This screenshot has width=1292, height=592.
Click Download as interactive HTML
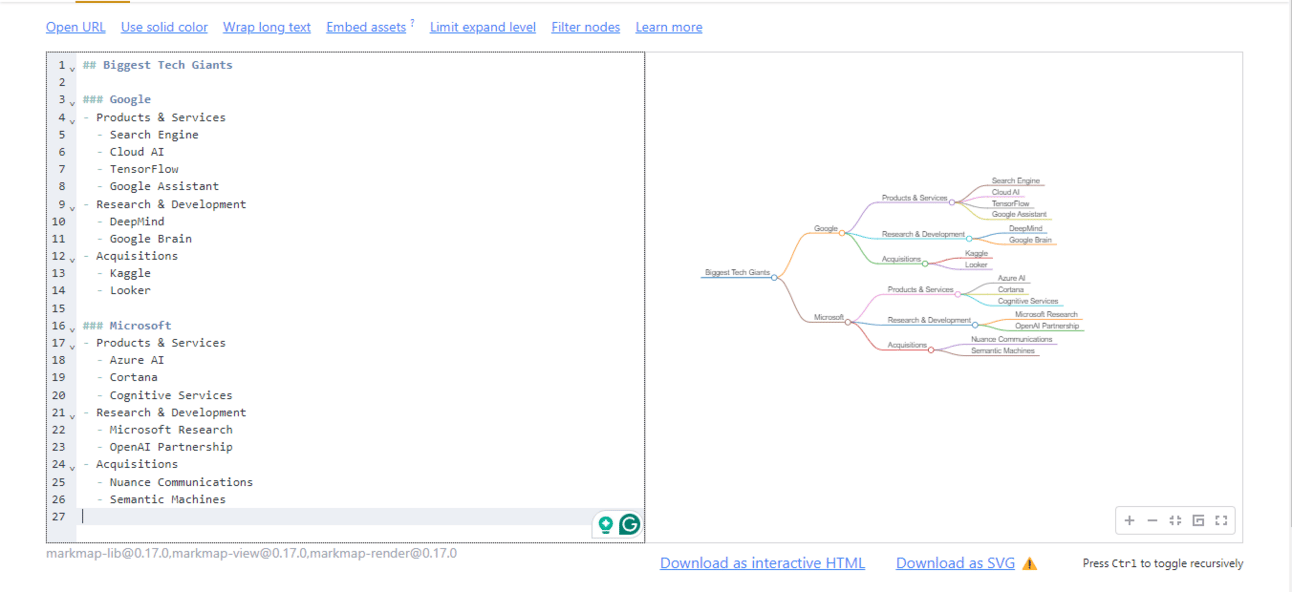pyautogui.click(x=762, y=563)
